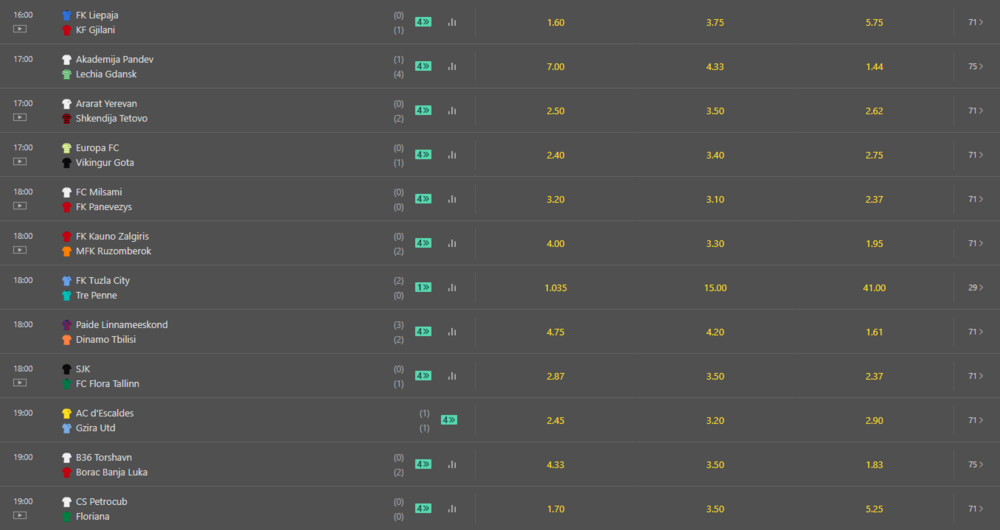Expand 71 more markets for FK Liepaja match
1000x530 pixels.
[976, 22]
